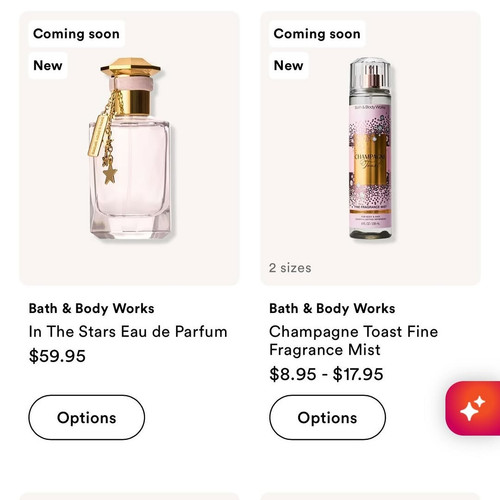Click the $8.95 - $17.95 price range
500x500 pixels.
(x=326, y=374)
